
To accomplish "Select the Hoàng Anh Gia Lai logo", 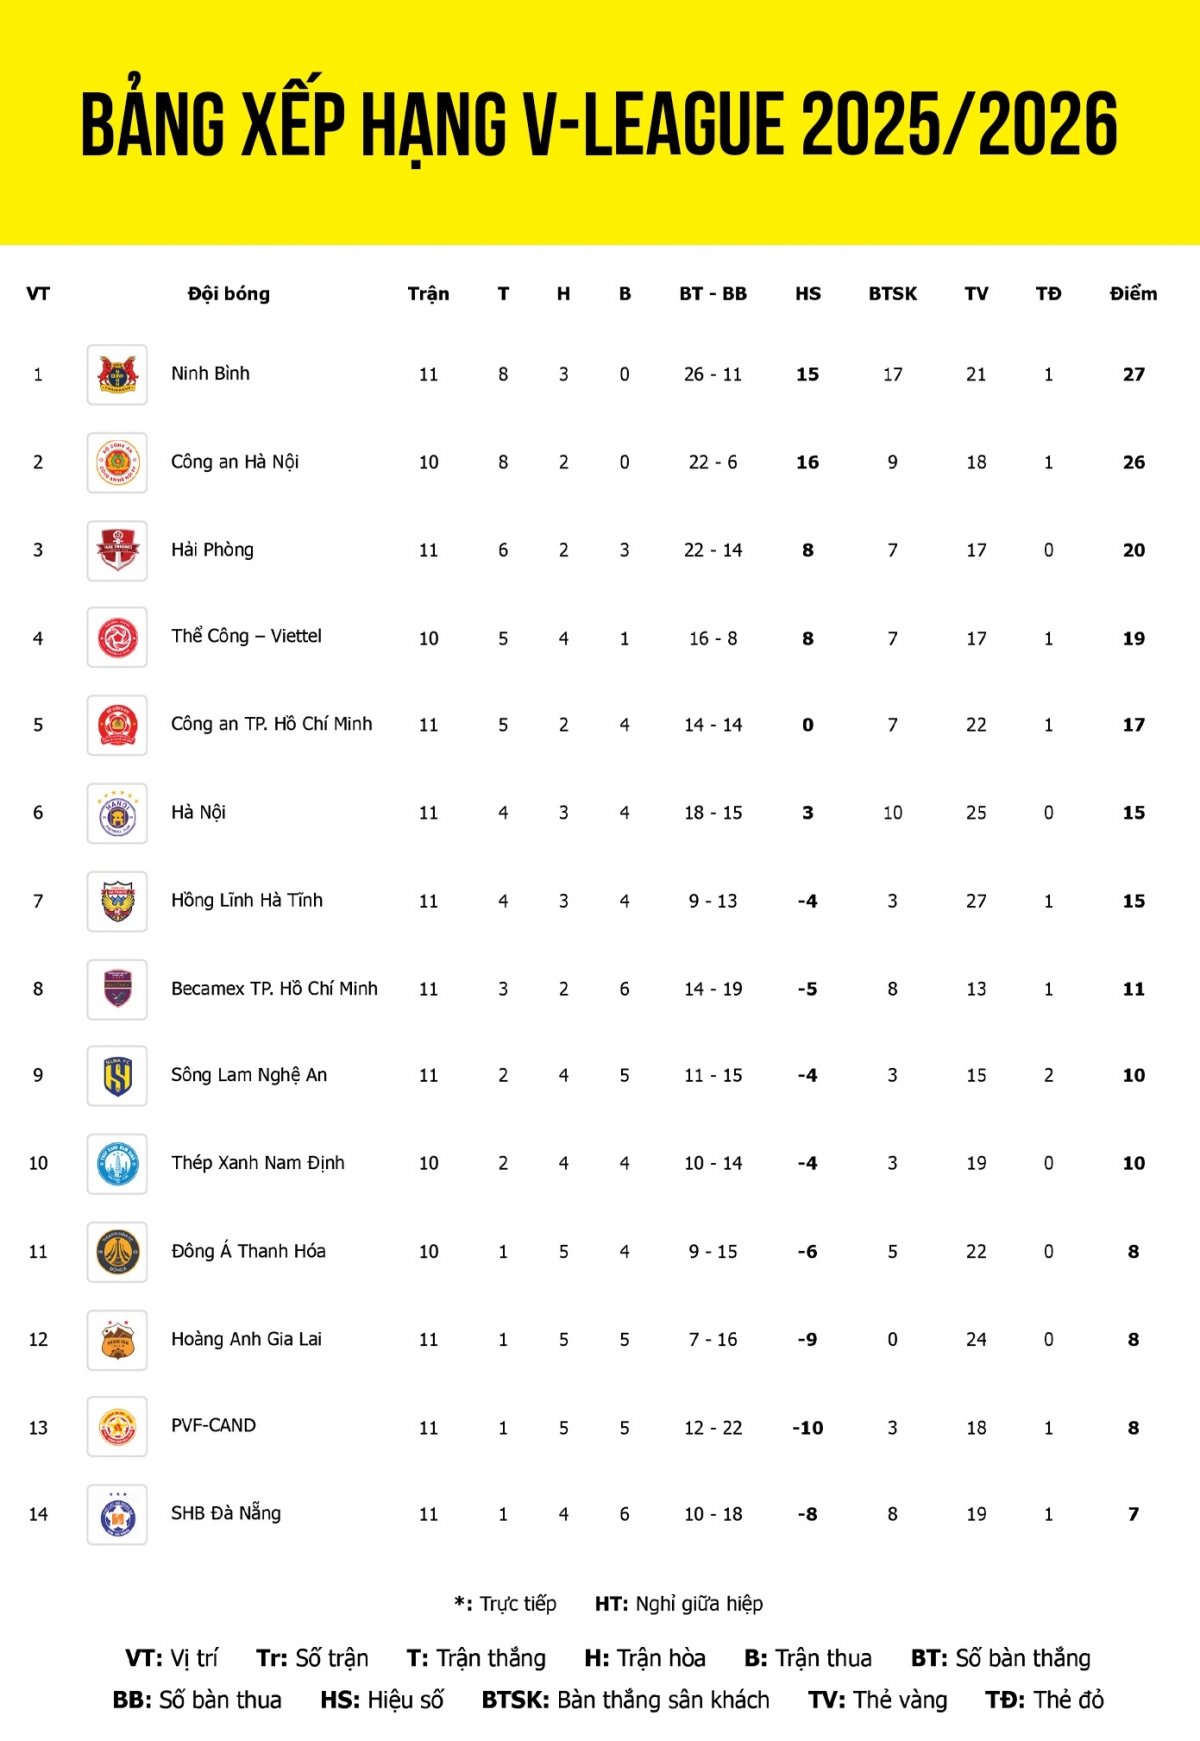I will tap(117, 1340).
